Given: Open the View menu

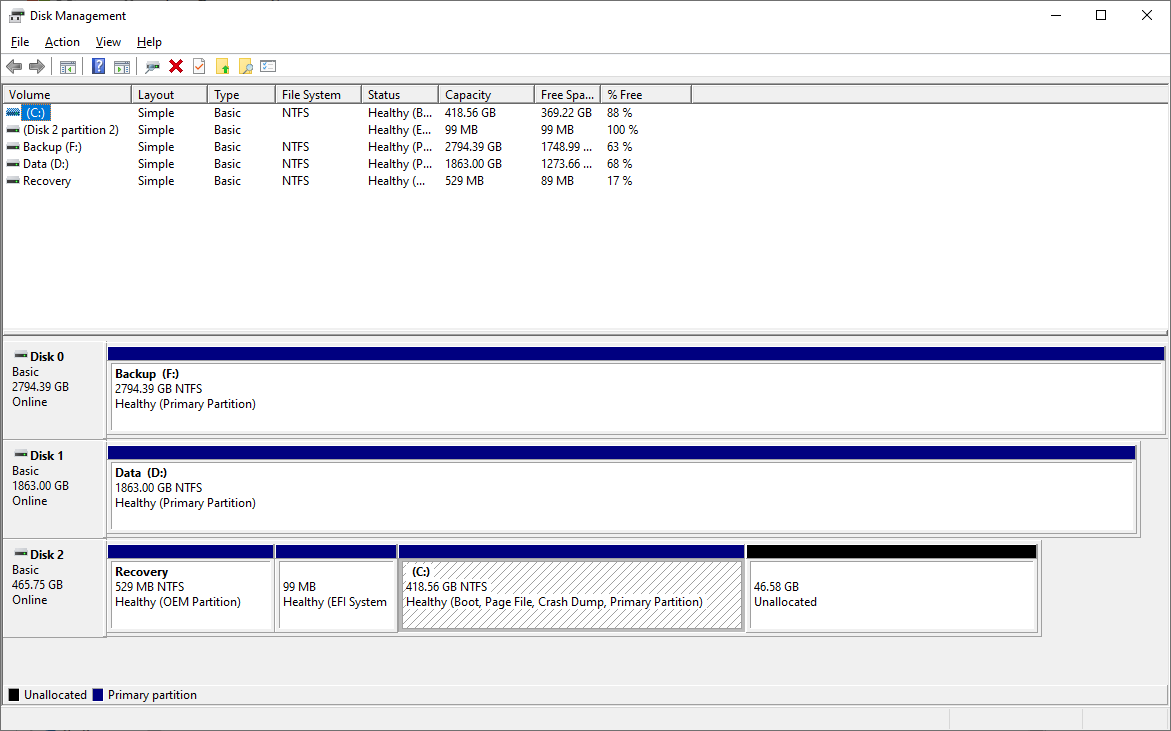Looking at the screenshot, I should pyautogui.click(x=108, y=42).
